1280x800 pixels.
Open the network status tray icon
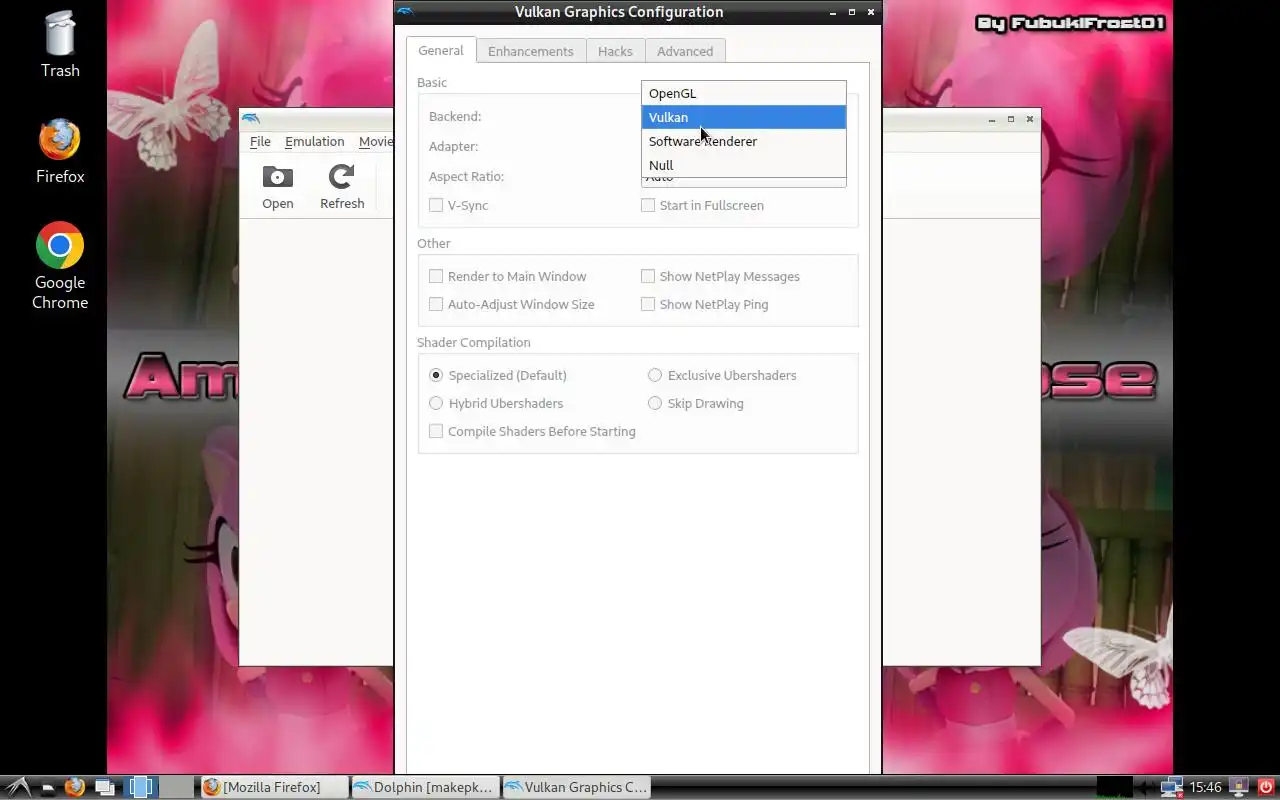click(x=1171, y=787)
